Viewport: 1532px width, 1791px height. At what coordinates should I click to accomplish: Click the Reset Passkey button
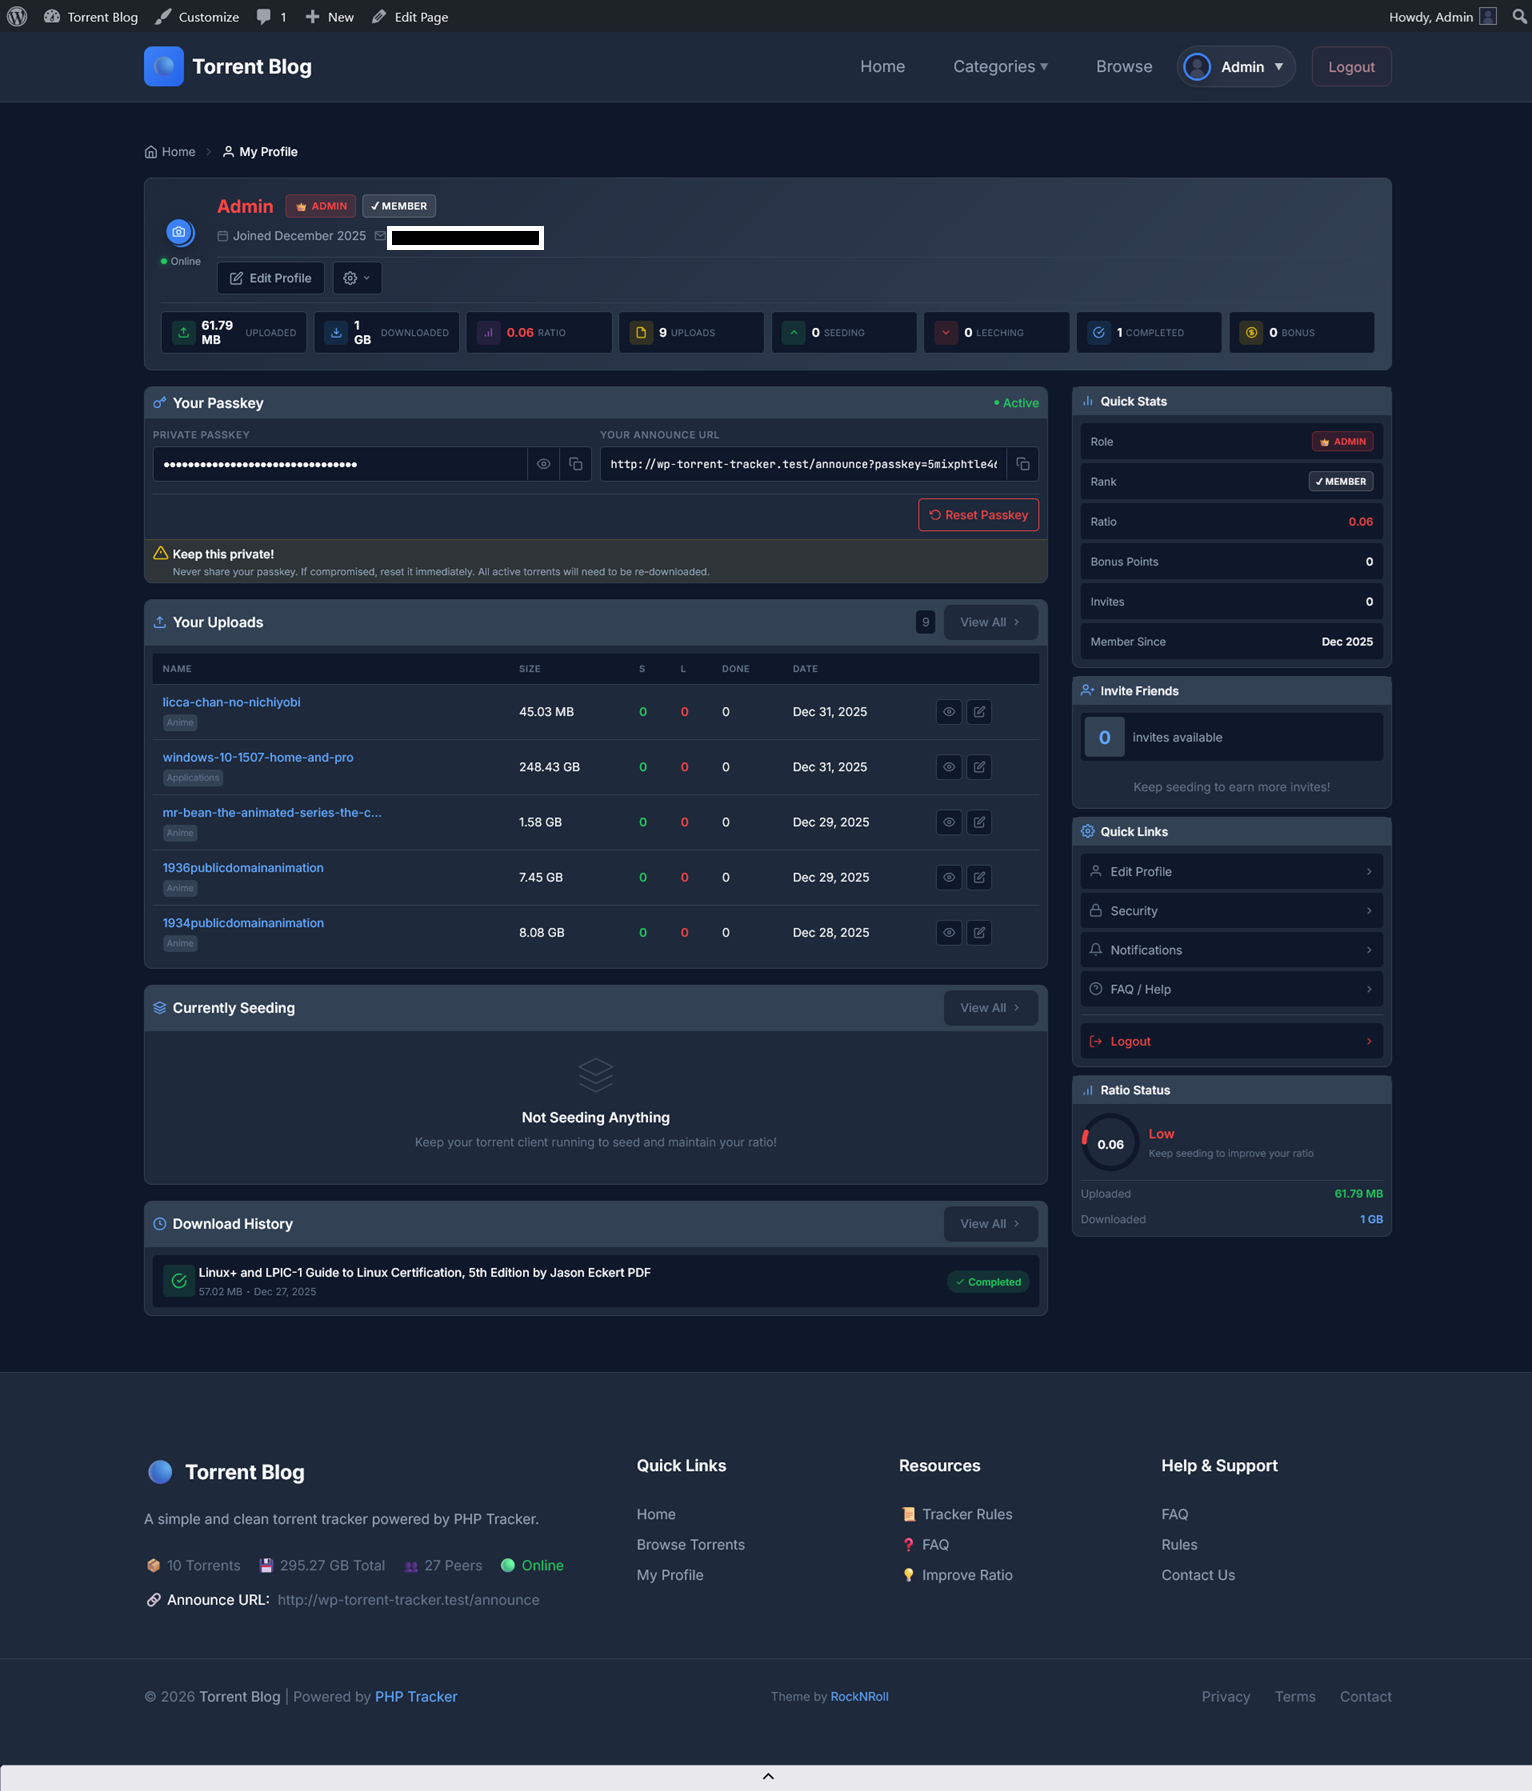(978, 515)
